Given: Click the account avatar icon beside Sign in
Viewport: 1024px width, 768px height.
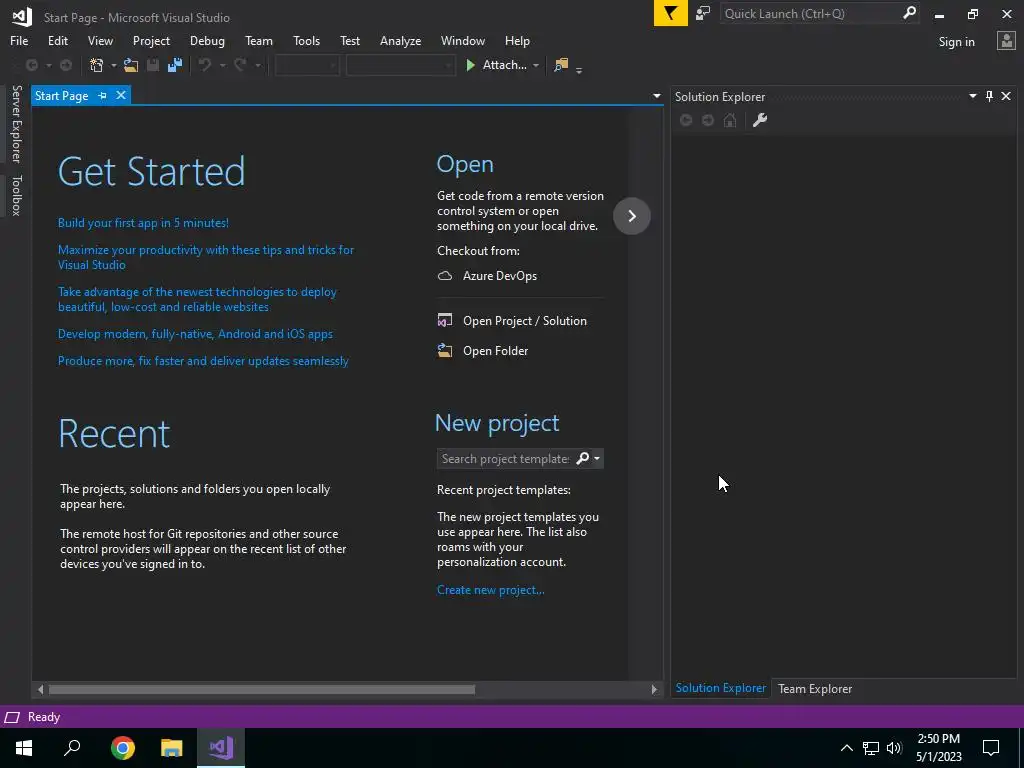Looking at the screenshot, I should (x=1006, y=41).
